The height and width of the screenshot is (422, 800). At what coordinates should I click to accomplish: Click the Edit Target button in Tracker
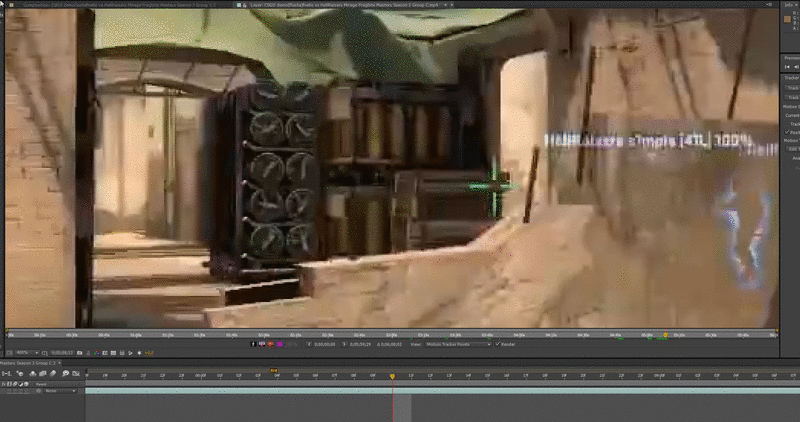point(793,148)
